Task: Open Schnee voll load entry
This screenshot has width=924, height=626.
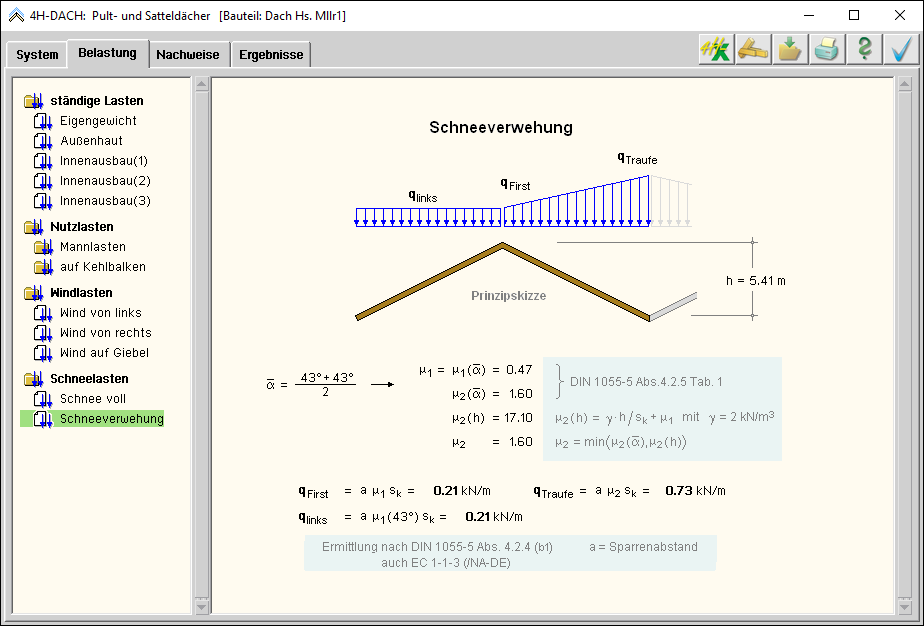Action: (x=93, y=399)
